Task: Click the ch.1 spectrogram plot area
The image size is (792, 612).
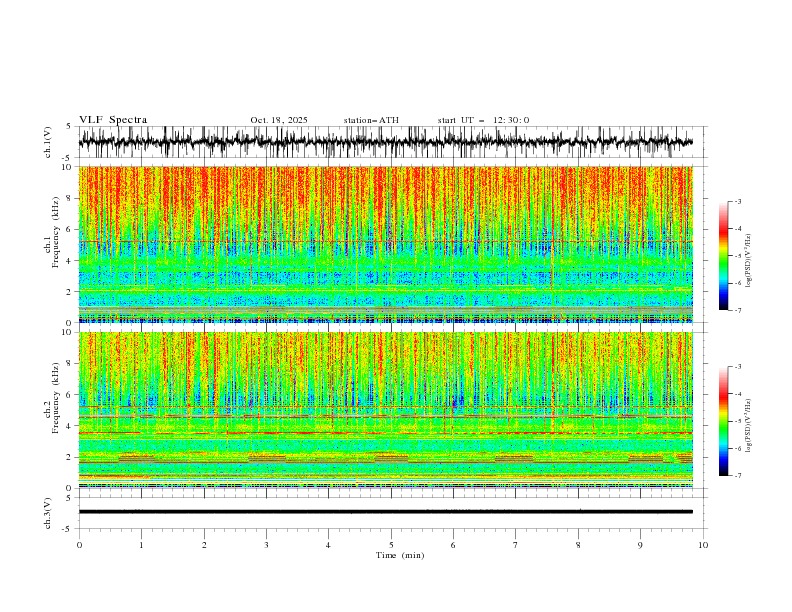Action: coord(385,244)
